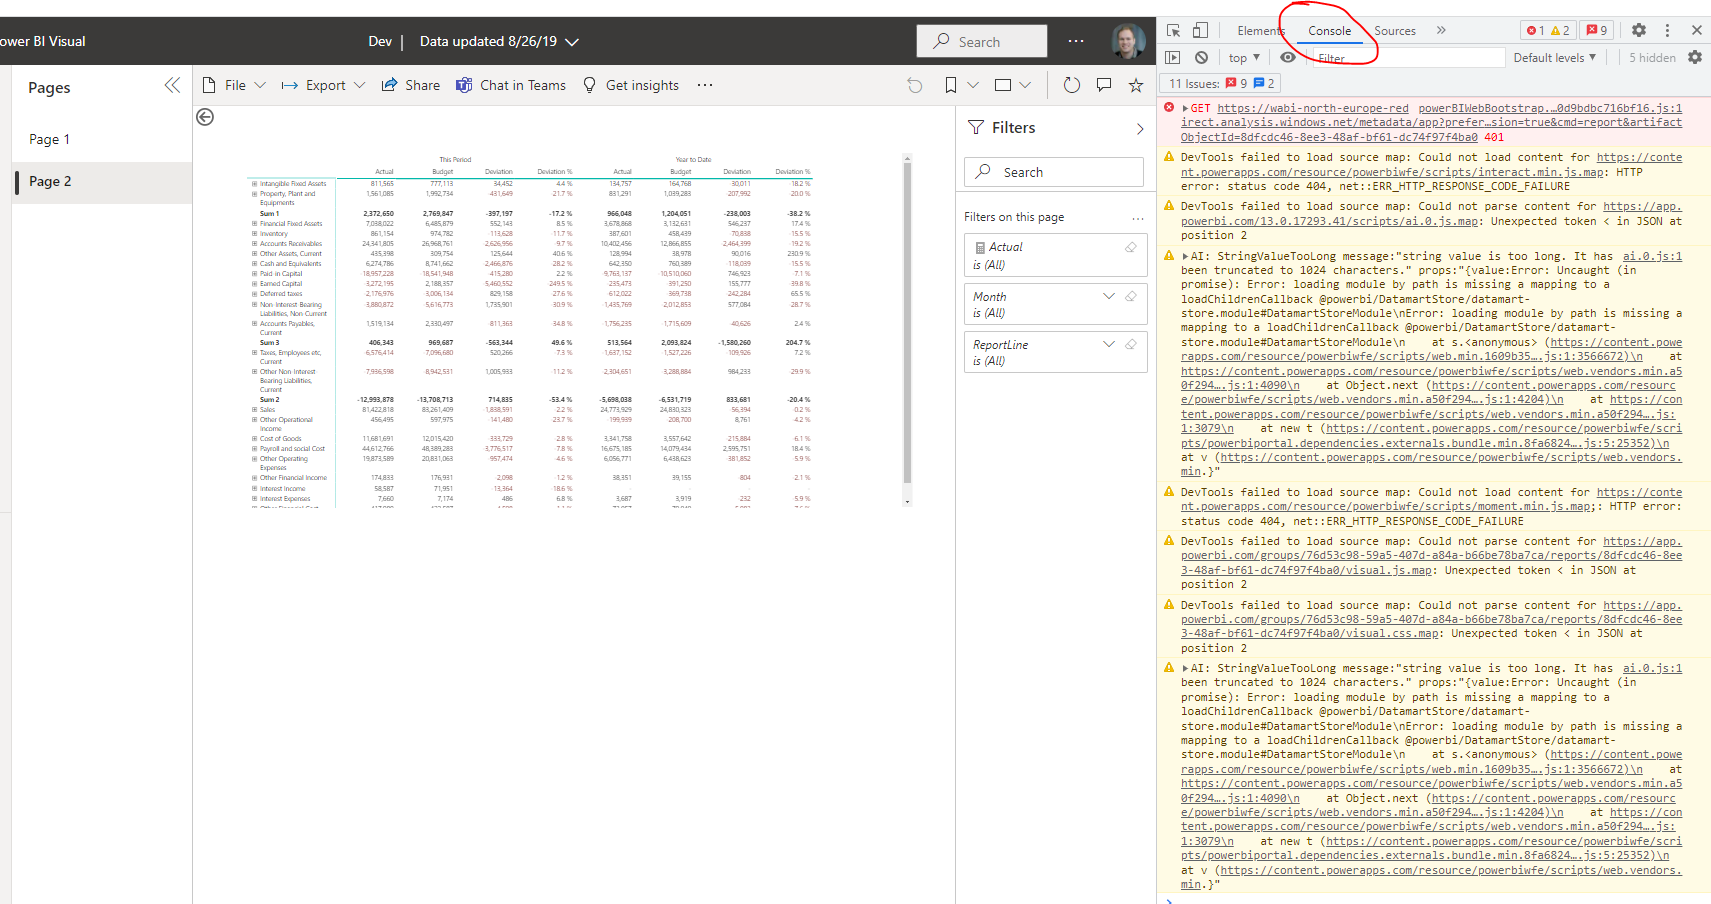This screenshot has height=904, width=1711.
Task: Switch to the Sources tab
Action: [x=1394, y=30]
